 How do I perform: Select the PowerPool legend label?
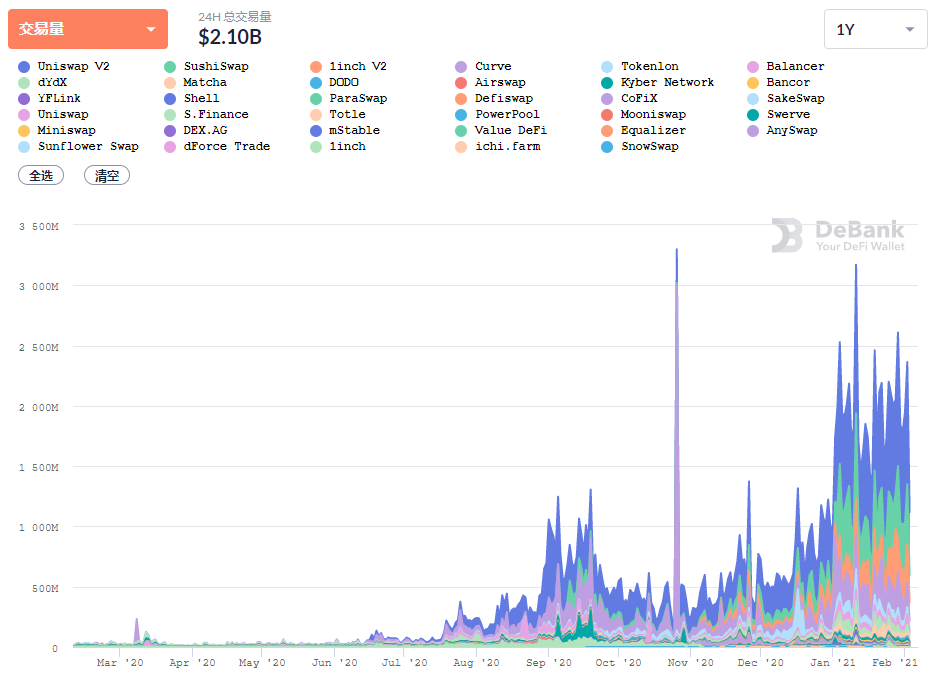point(507,114)
